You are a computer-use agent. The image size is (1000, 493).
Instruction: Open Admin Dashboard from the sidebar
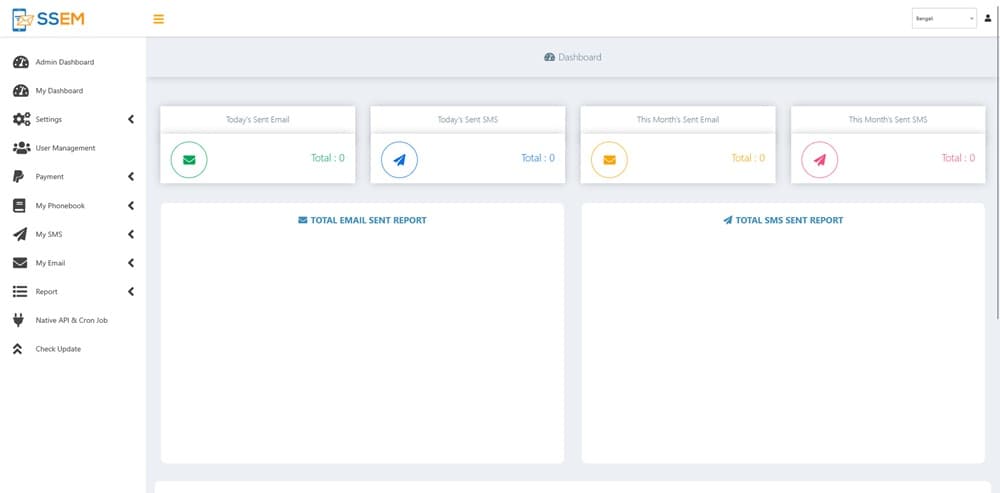[x=64, y=62]
